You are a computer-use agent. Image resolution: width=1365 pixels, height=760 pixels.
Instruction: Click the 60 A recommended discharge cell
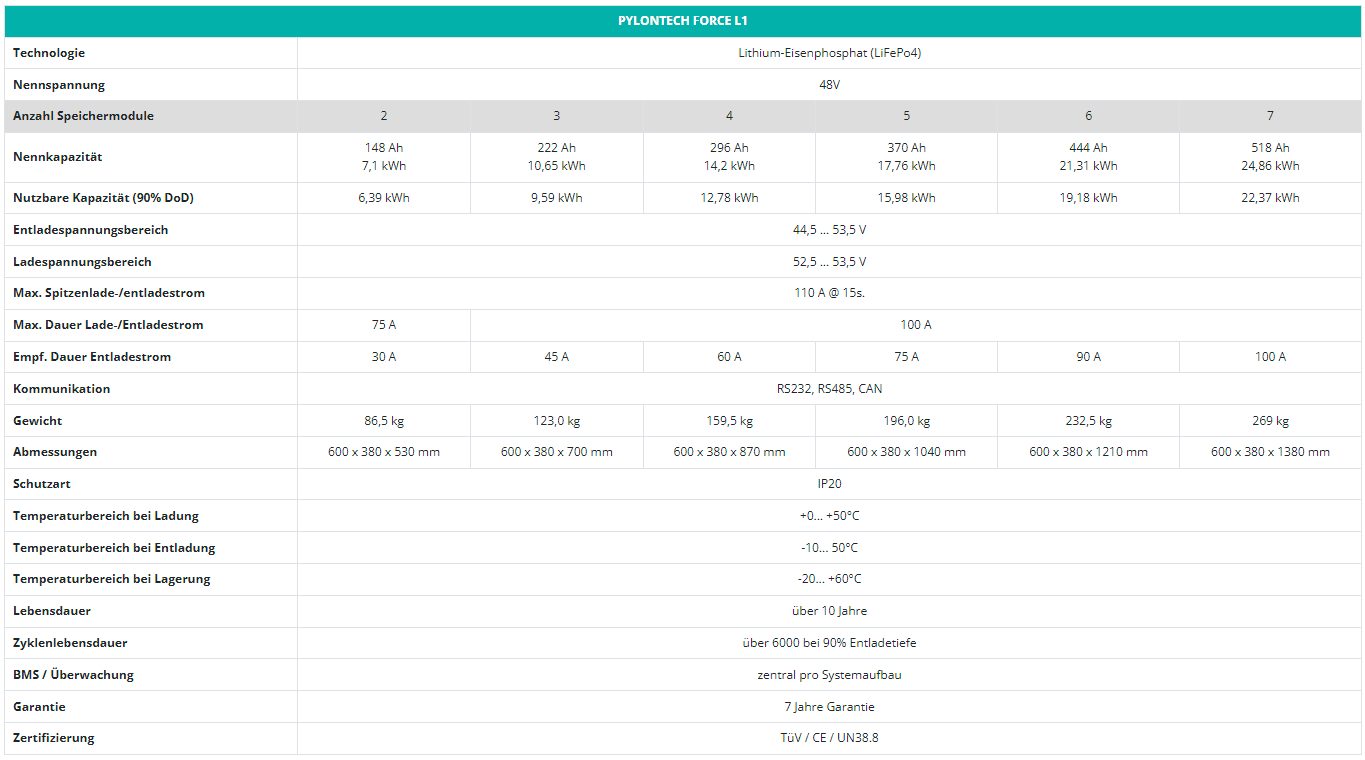[729, 357]
